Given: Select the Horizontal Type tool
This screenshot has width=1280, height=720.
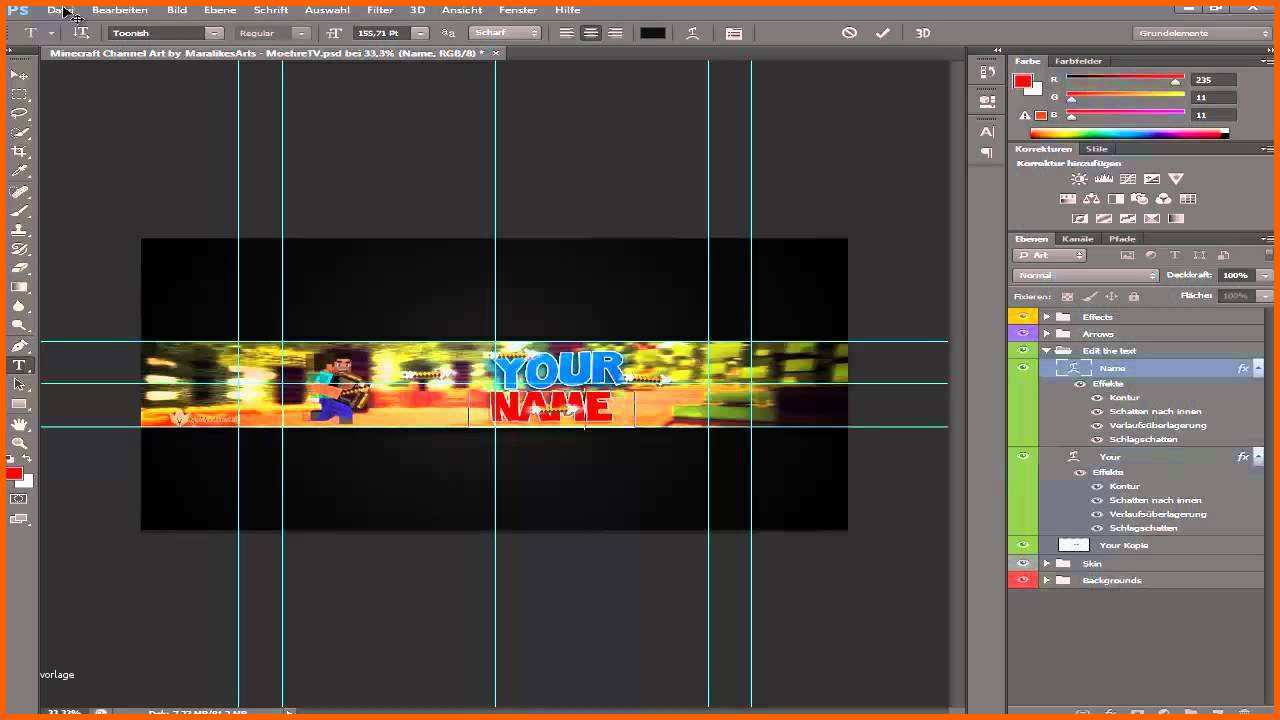Looking at the screenshot, I should [x=19, y=365].
